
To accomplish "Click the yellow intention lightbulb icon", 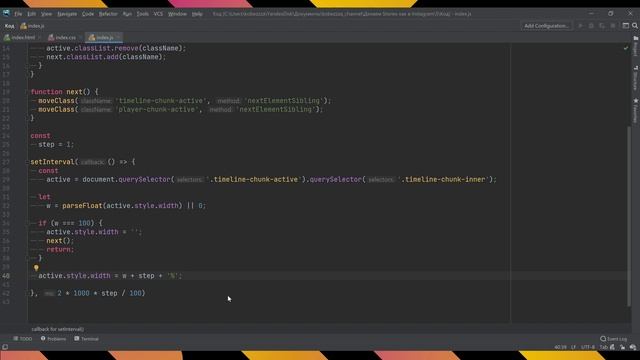I will click(36, 268).
